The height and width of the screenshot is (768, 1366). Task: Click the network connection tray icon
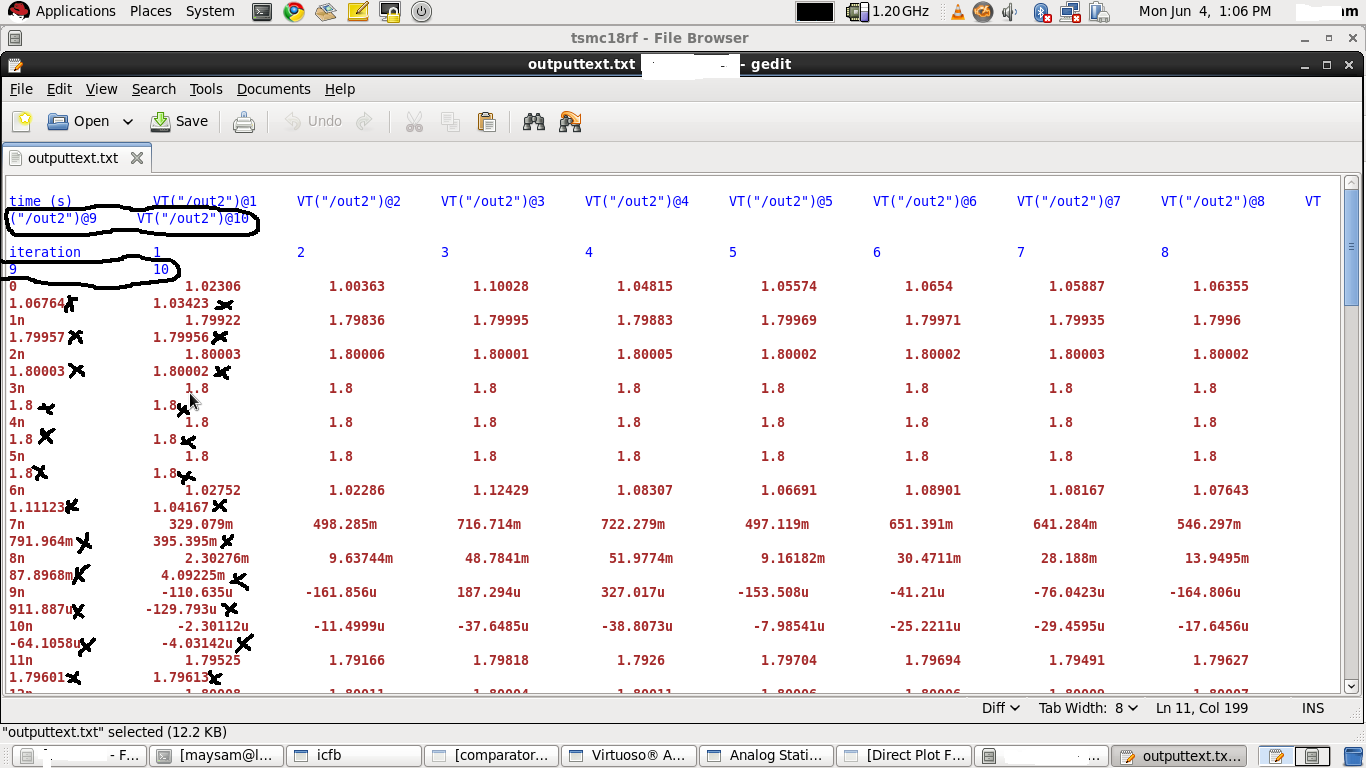click(x=1071, y=12)
